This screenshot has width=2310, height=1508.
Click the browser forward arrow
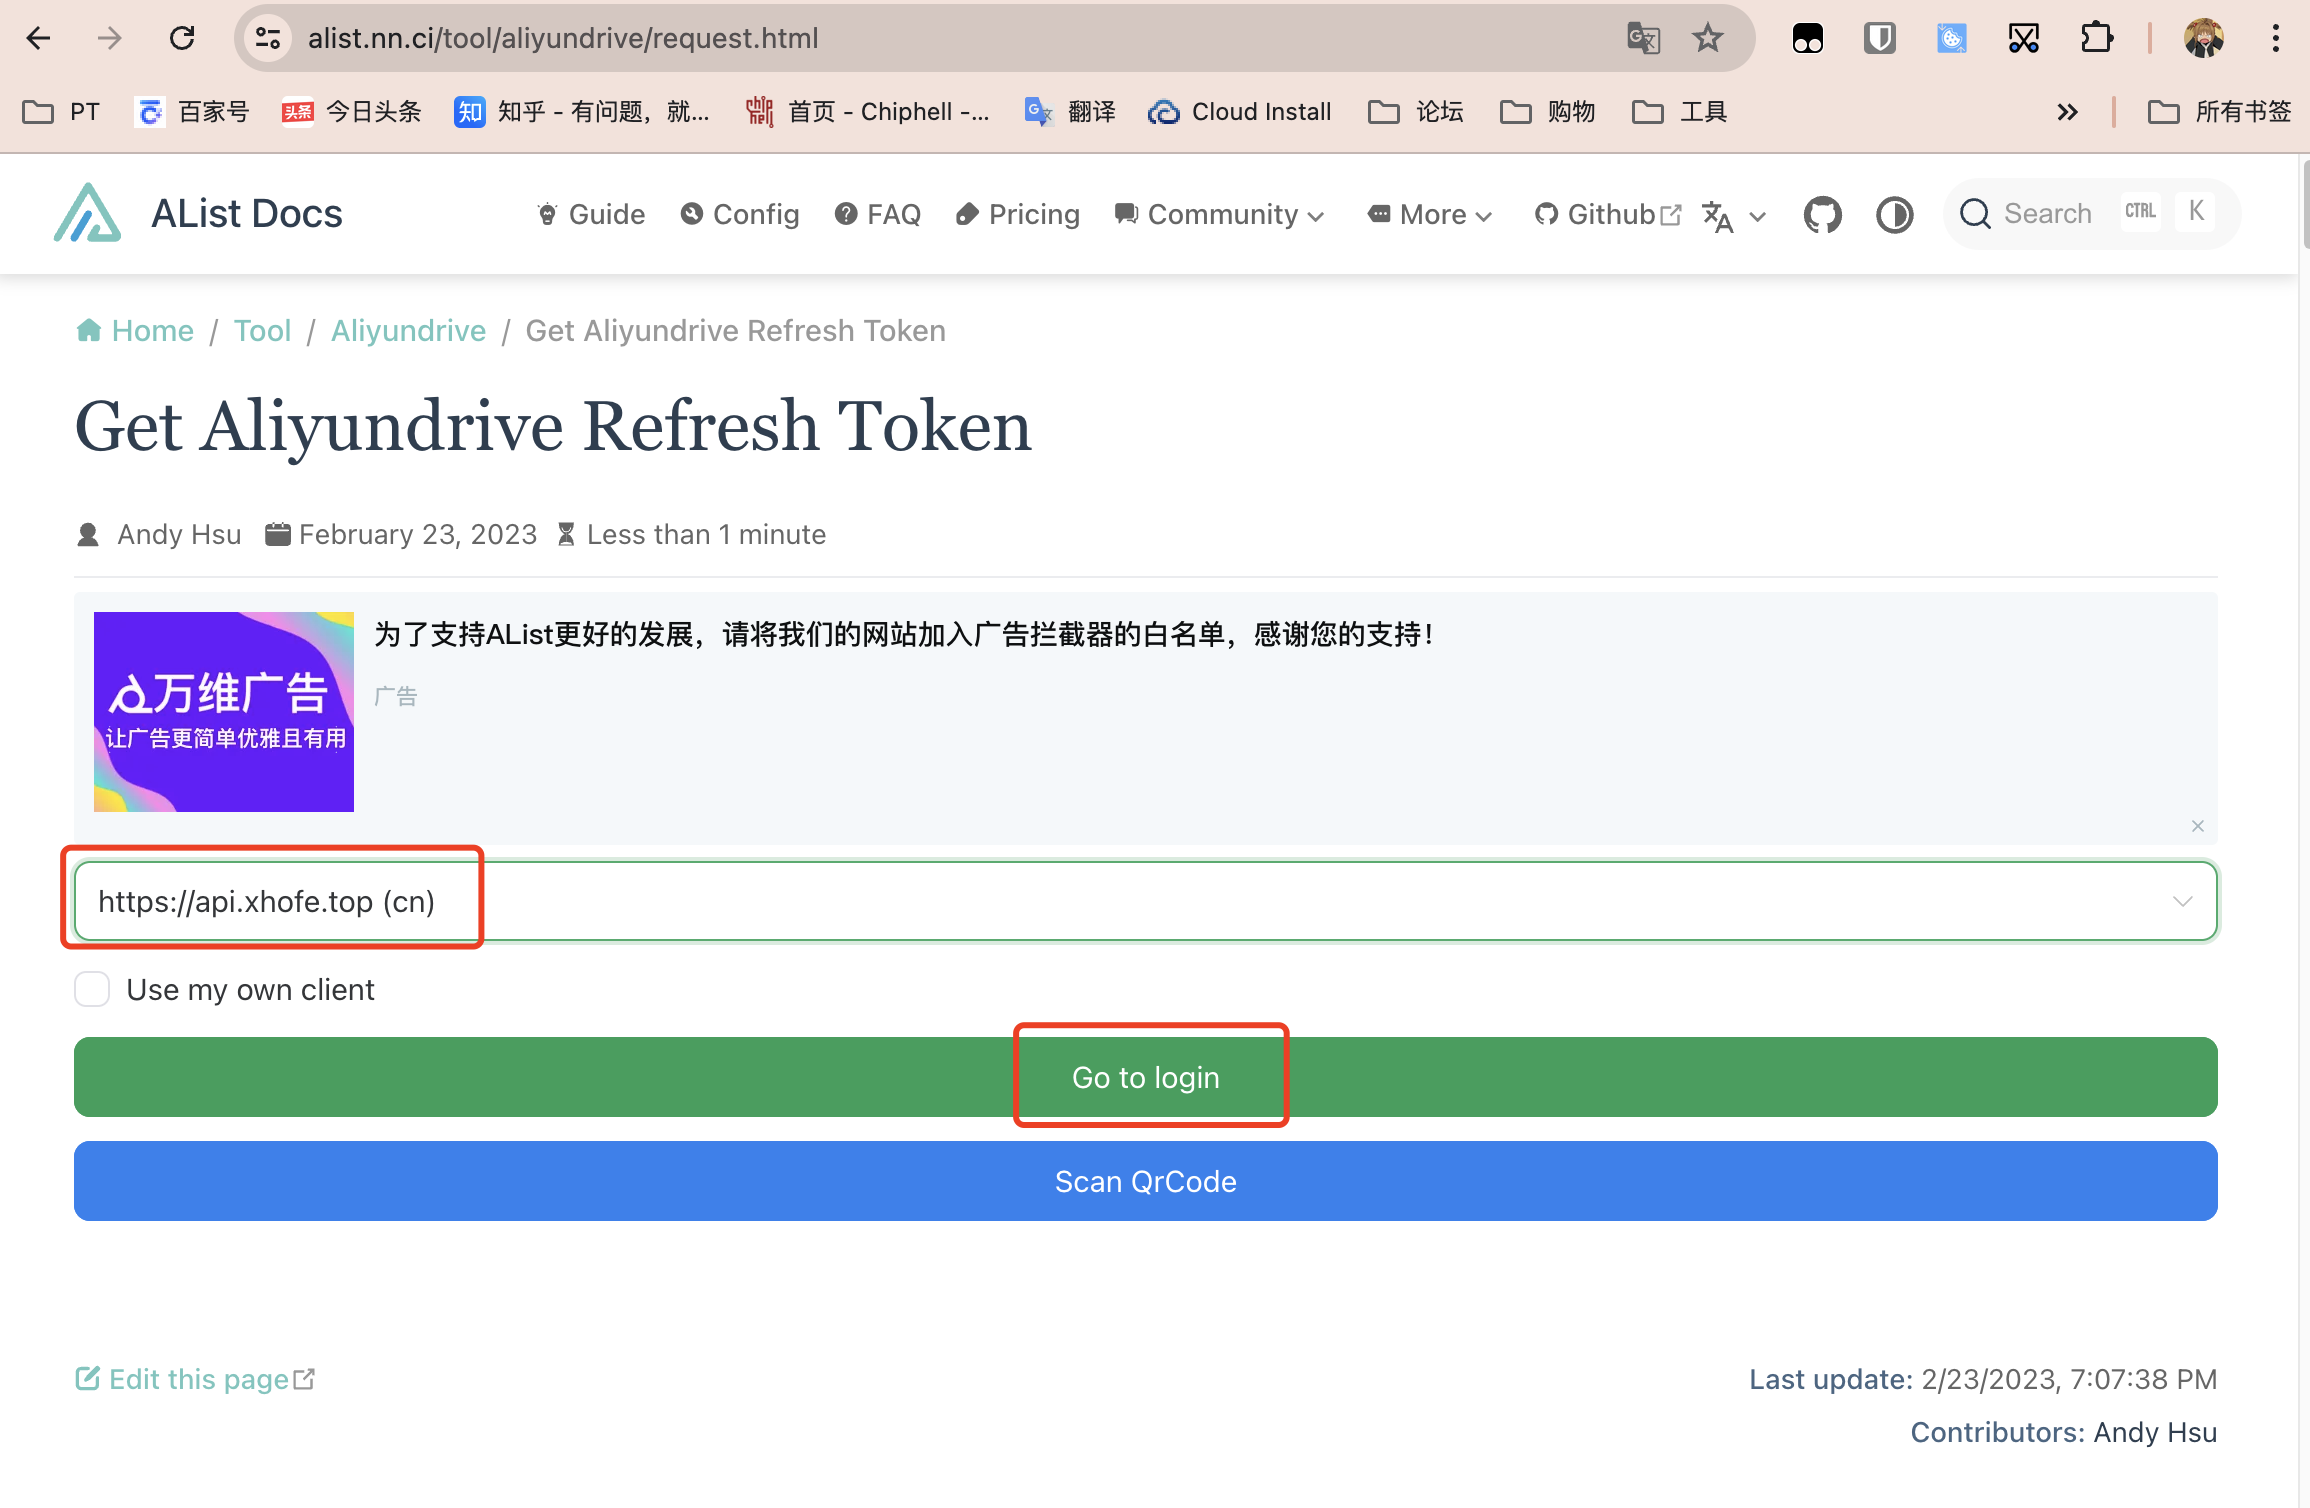coord(110,38)
